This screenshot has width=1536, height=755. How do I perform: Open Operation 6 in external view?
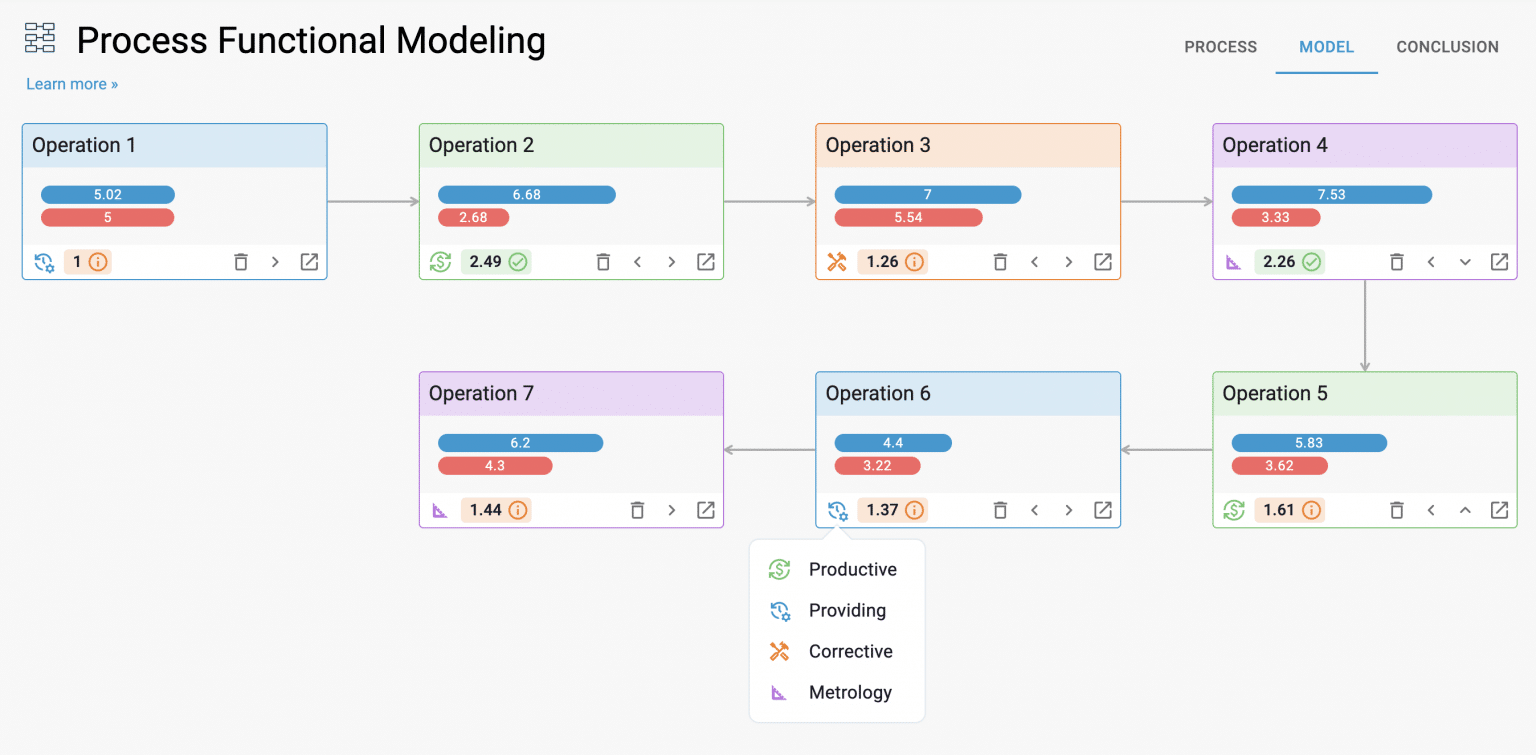pos(1102,509)
